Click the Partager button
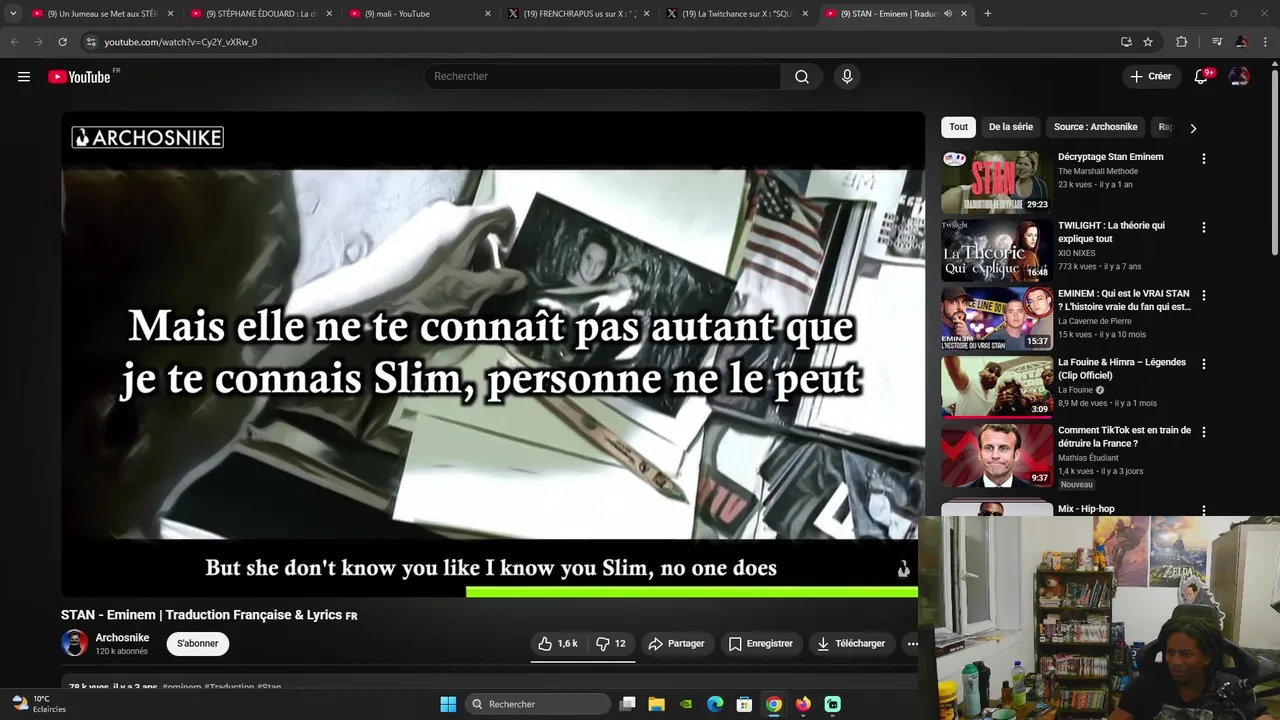The width and height of the screenshot is (1280, 720). point(676,643)
